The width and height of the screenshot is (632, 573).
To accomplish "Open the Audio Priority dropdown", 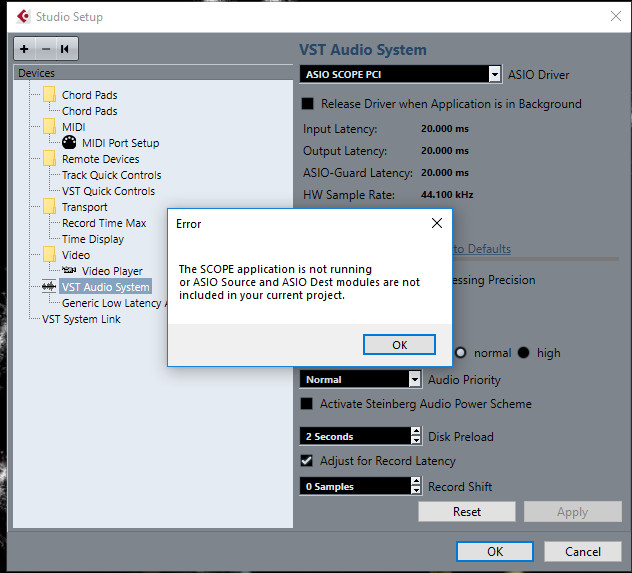I will point(414,379).
